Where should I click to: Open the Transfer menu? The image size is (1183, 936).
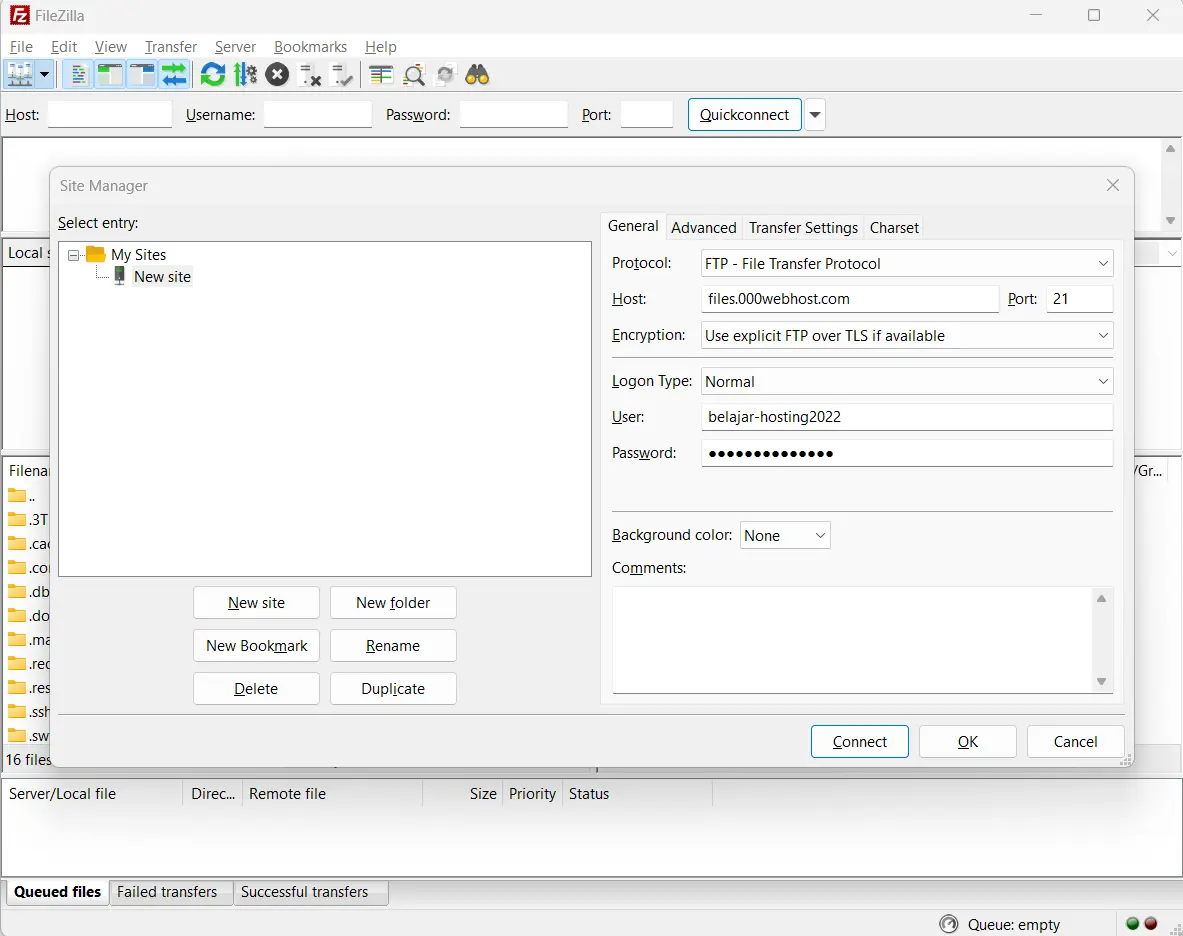pyautogui.click(x=171, y=47)
